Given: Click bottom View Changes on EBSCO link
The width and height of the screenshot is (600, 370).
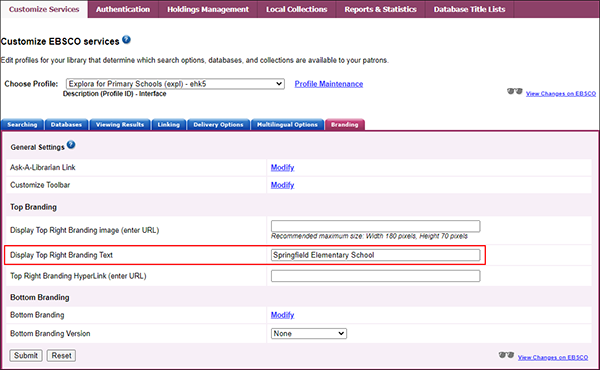Looking at the screenshot, I should 553,357.
